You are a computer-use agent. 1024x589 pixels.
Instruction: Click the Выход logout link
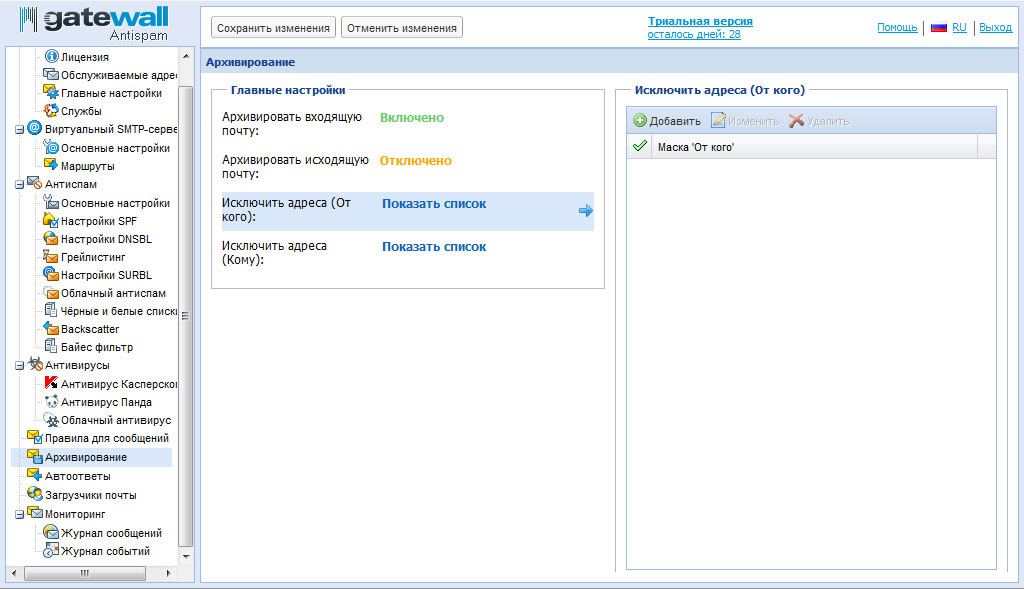(995, 27)
